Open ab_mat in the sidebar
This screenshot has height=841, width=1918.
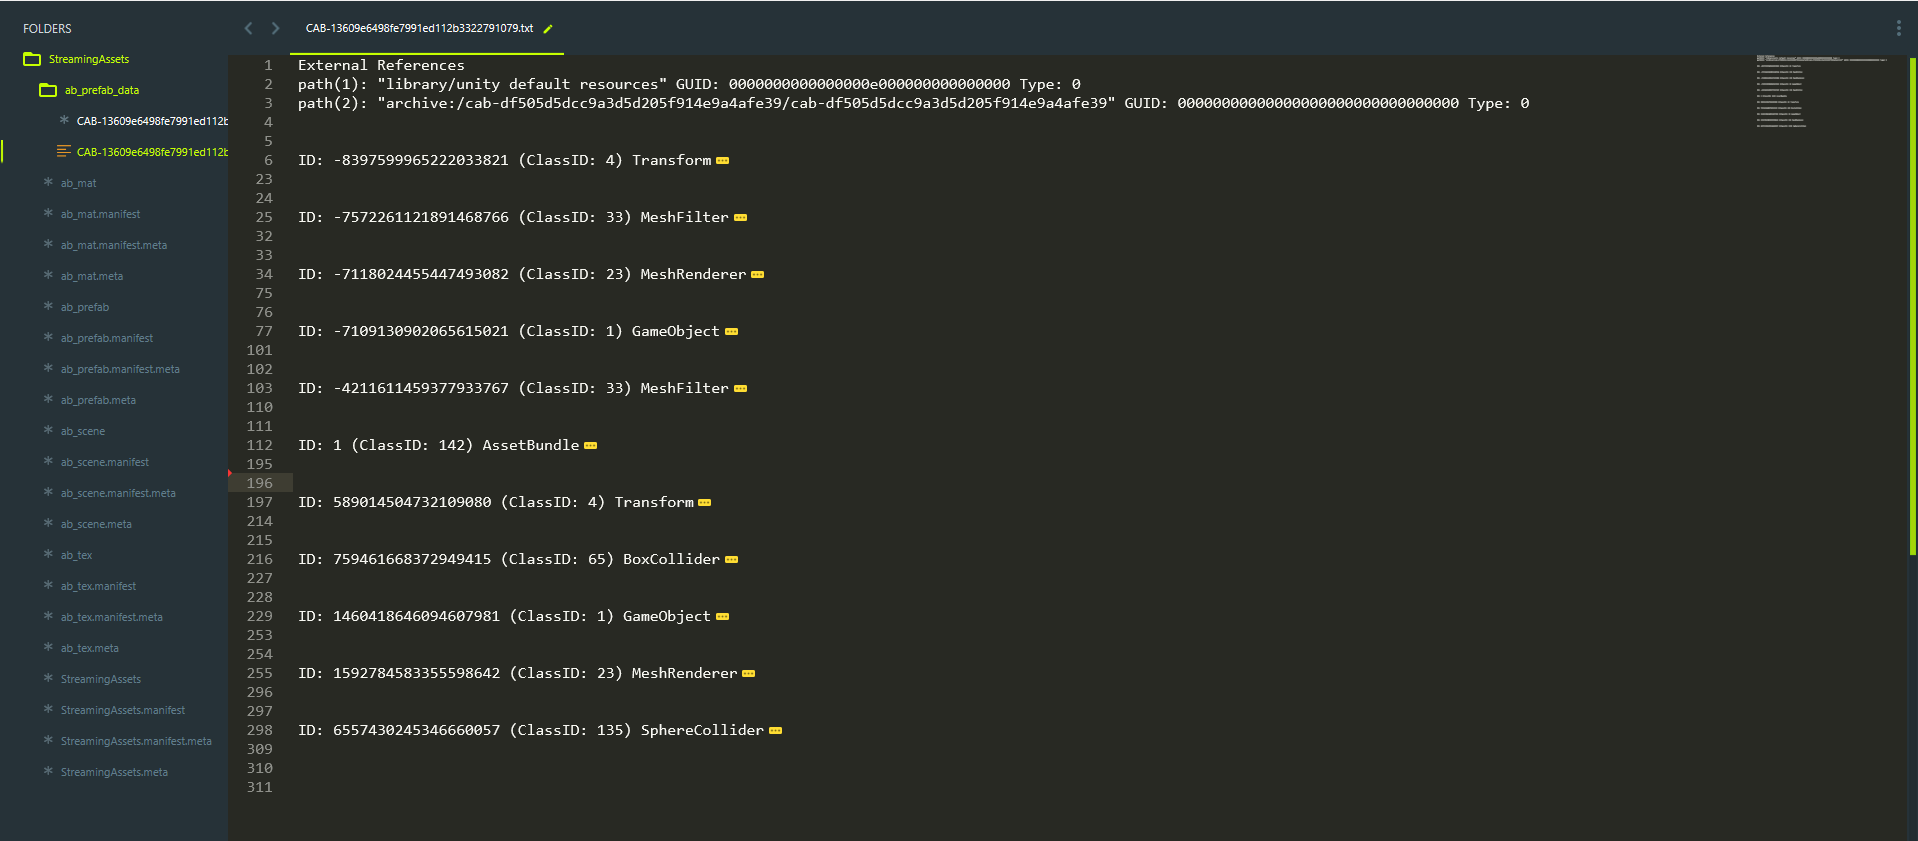[78, 183]
